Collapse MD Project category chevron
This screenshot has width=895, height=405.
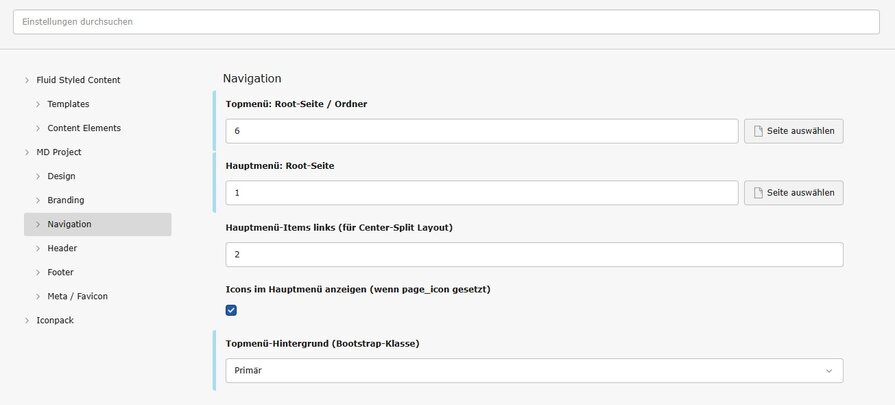point(27,152)
